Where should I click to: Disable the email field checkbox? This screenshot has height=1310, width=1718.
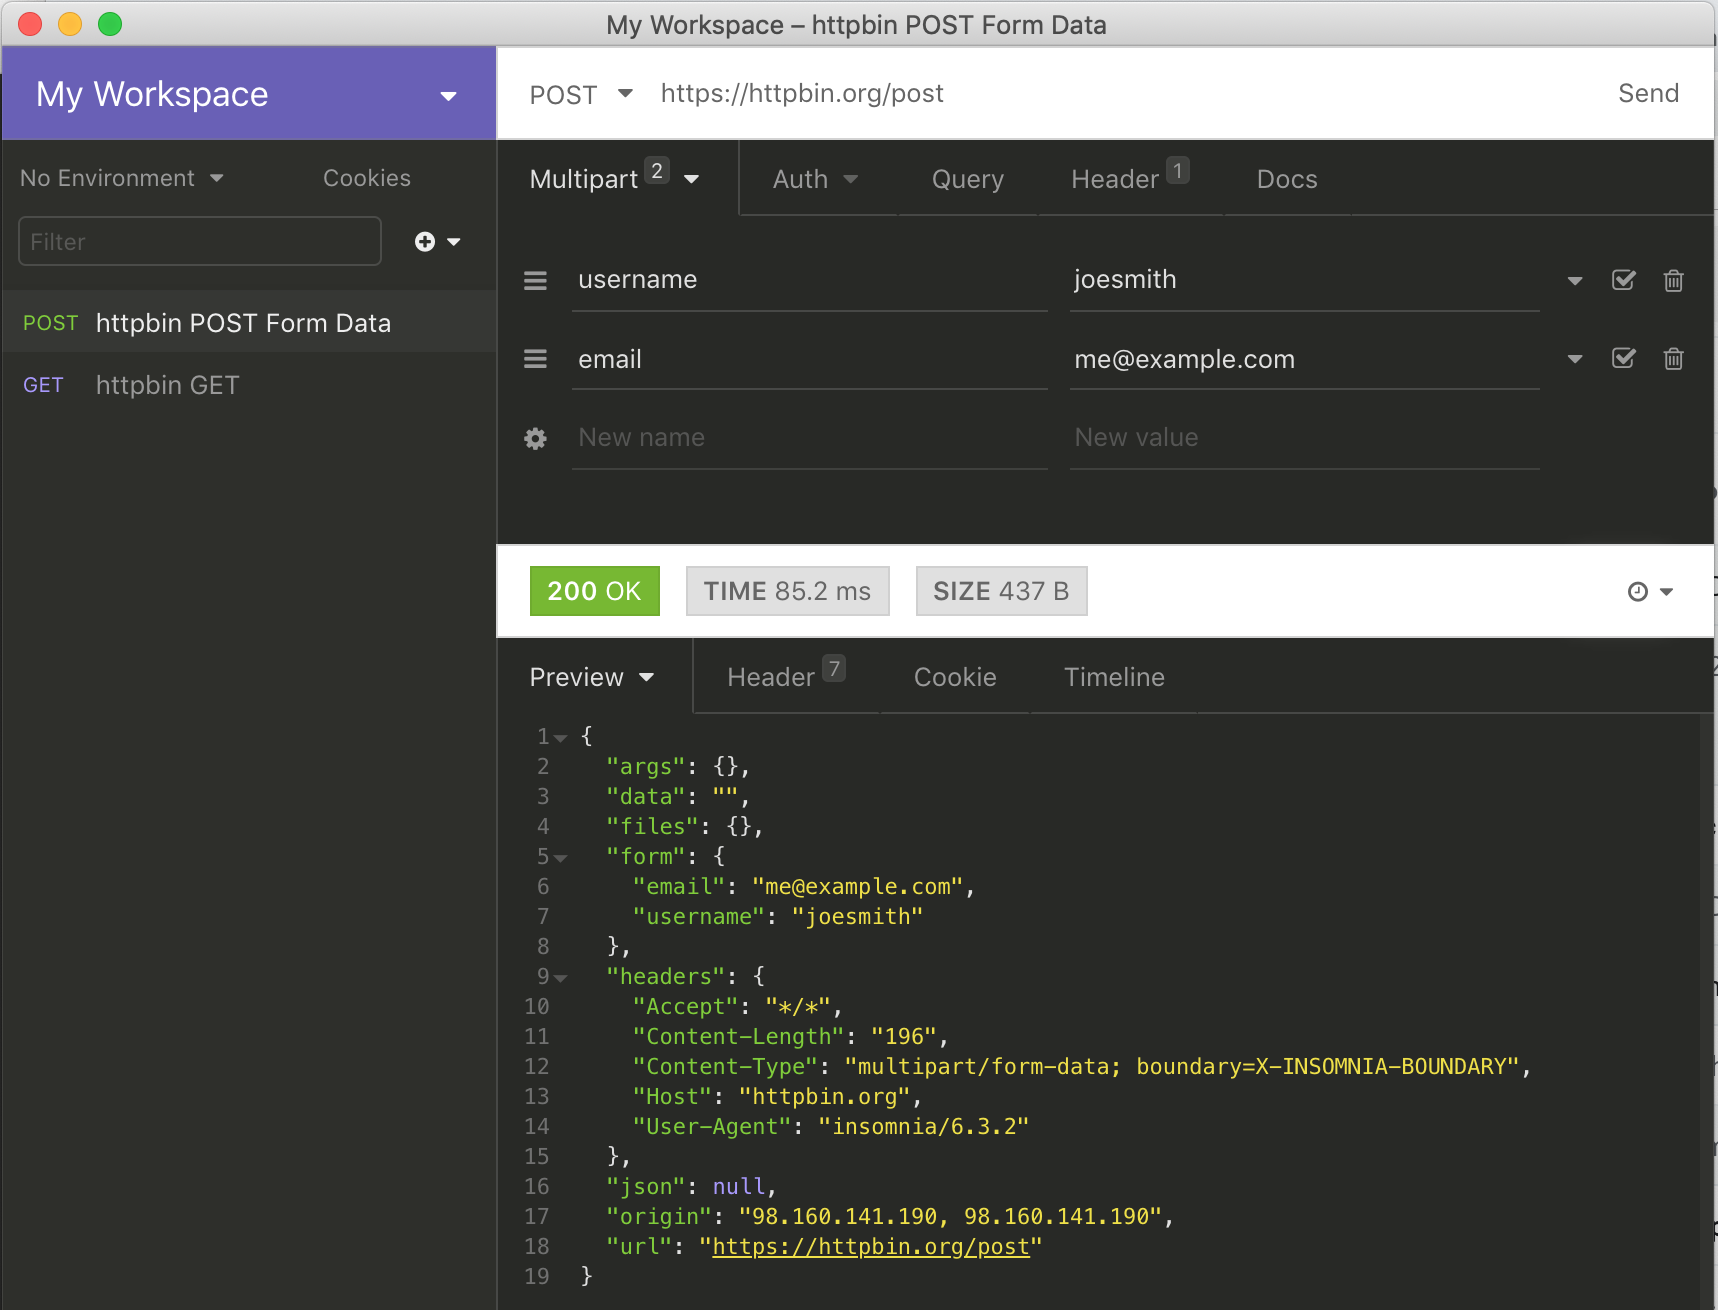(1624, 358)
